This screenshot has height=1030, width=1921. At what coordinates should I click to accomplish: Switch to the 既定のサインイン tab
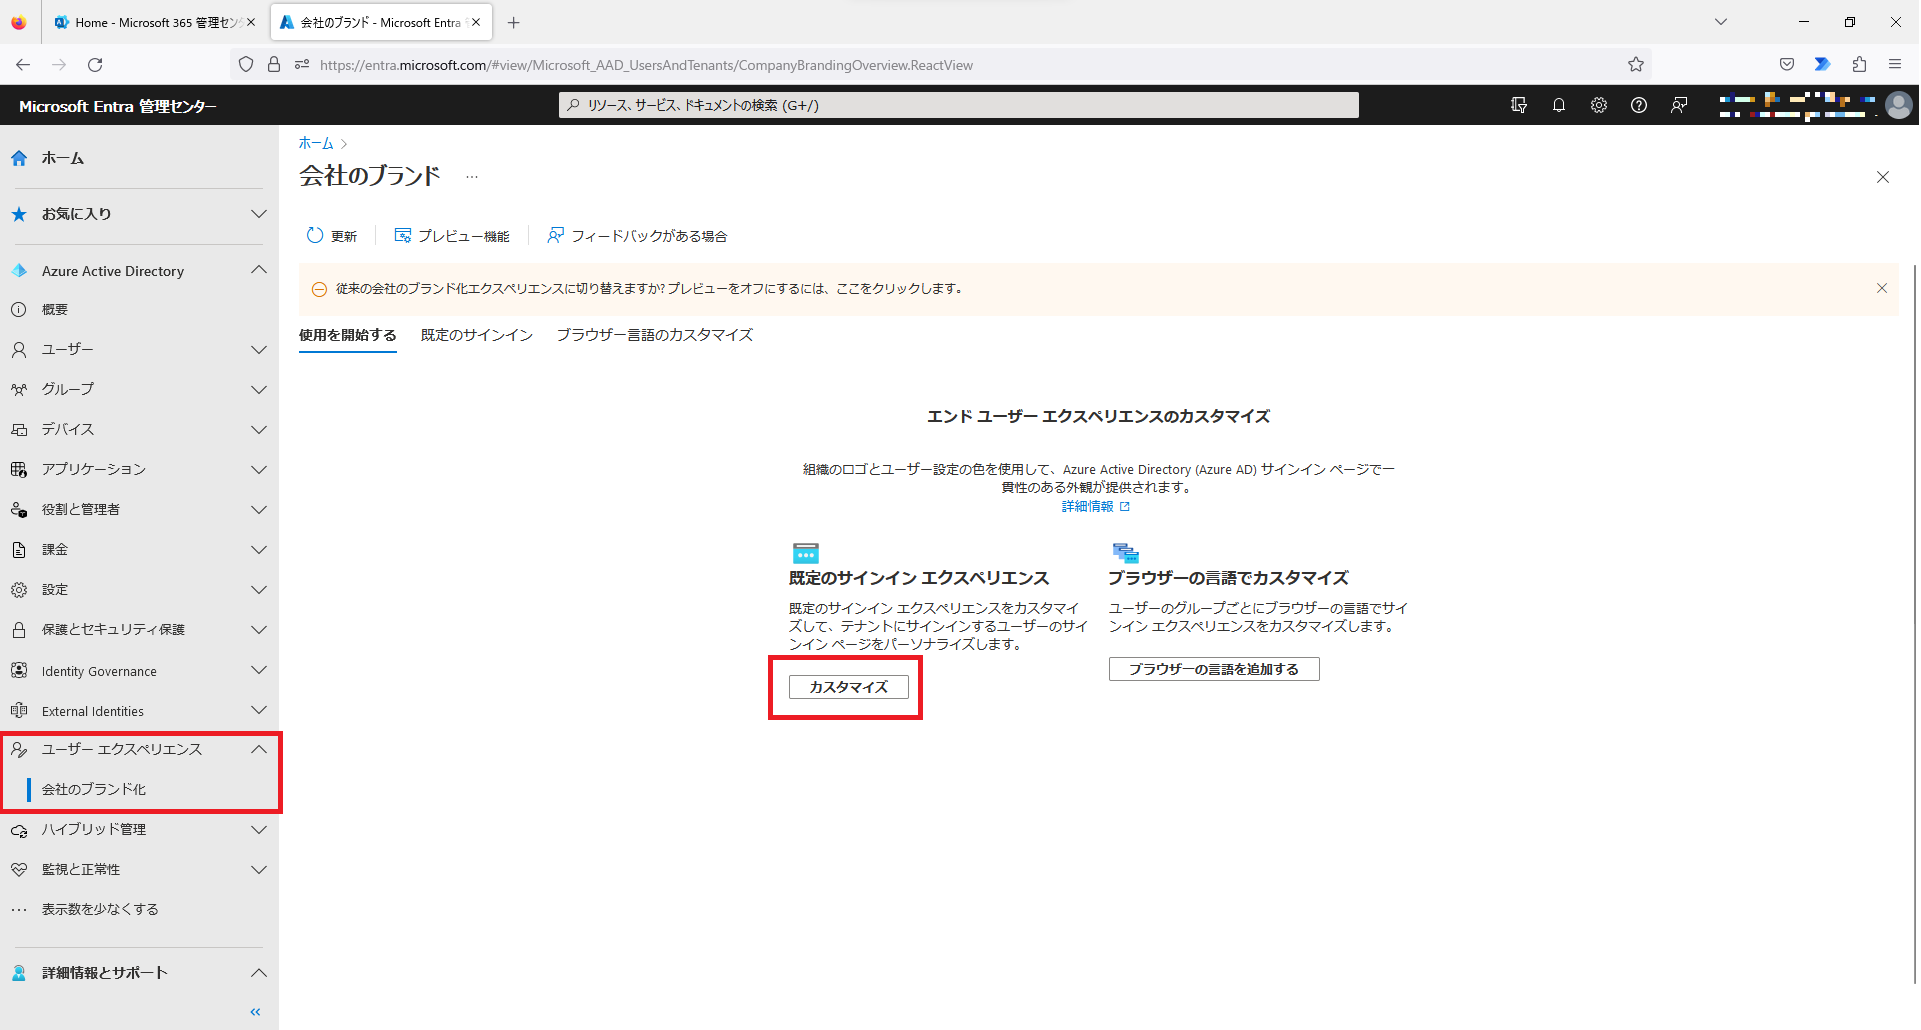point(477,336)
